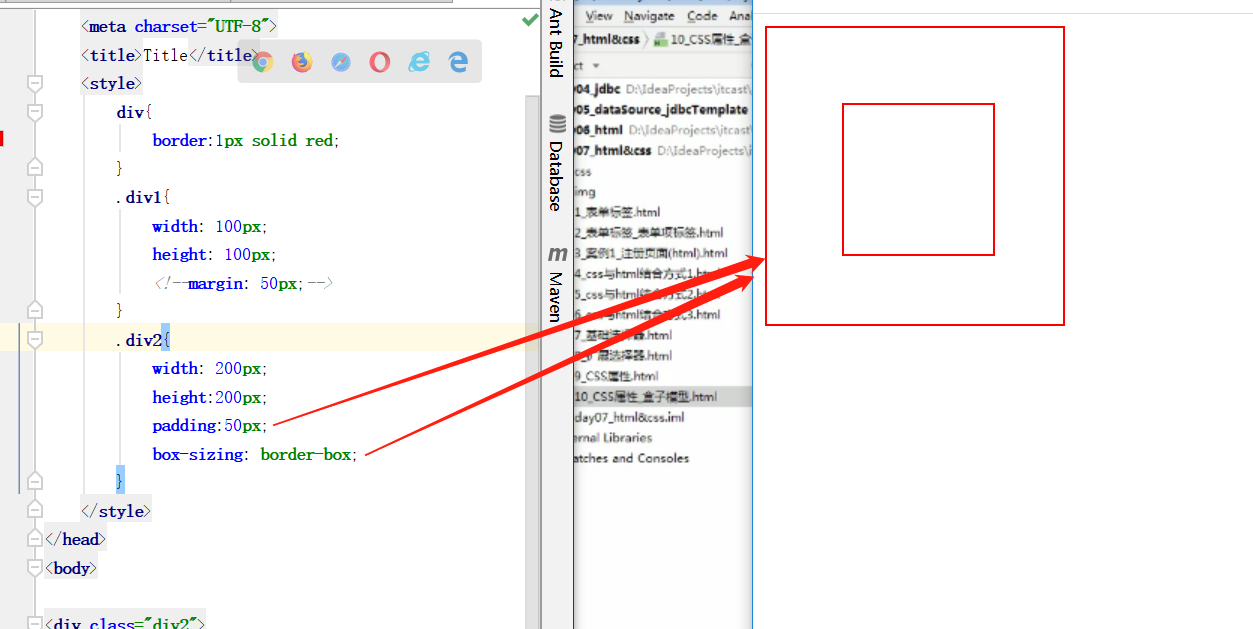Toggle fold at closing brace of div rule
Viewport: 1253px width, 629px height.
pyautogui.click(x=35, y=167)
